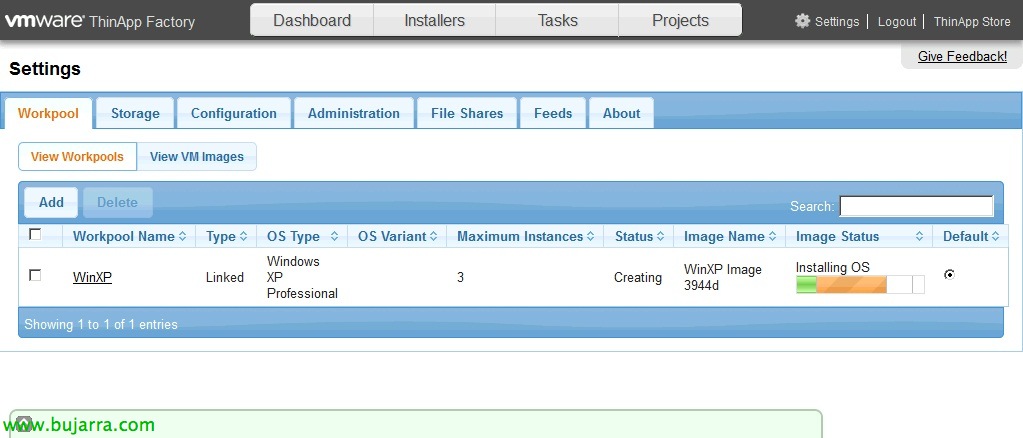Open the Projects section
Screen dimensions: 1023x438
point(680,20)
